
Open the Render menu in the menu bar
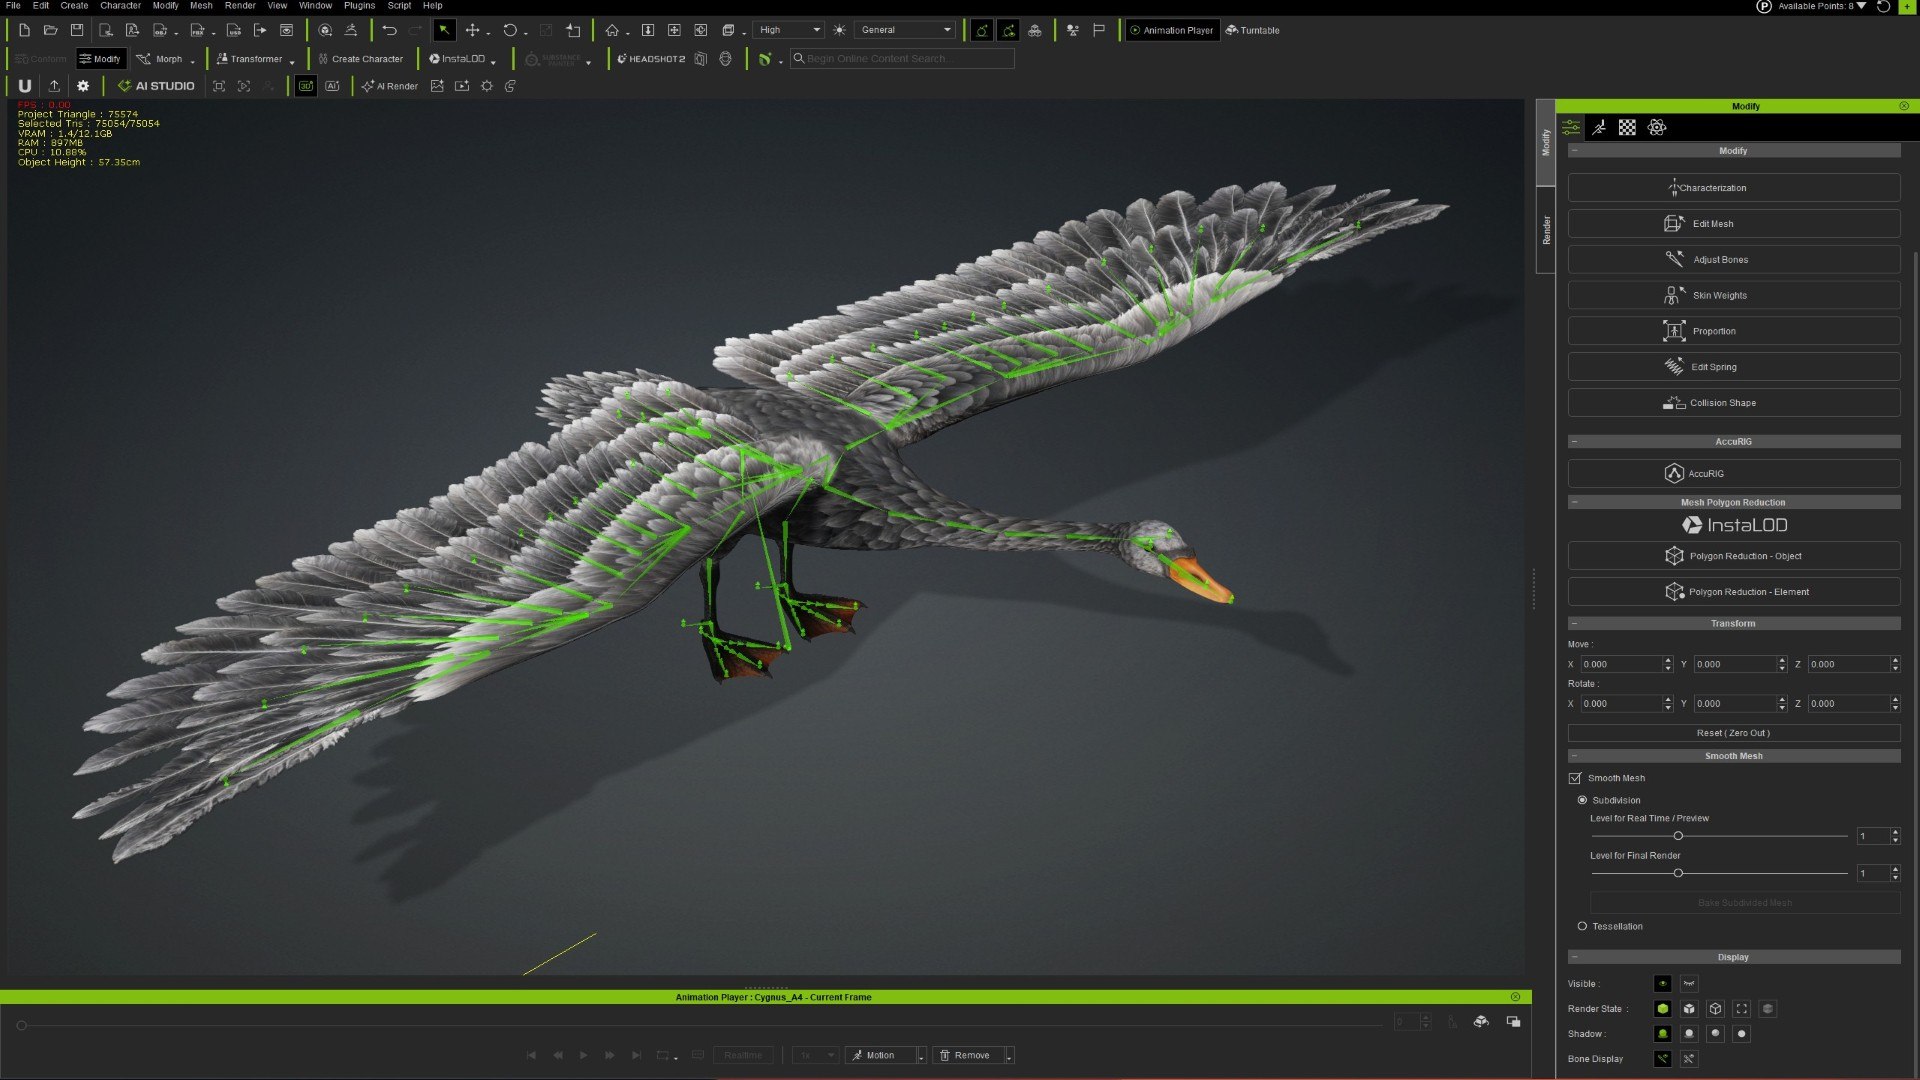240,6
